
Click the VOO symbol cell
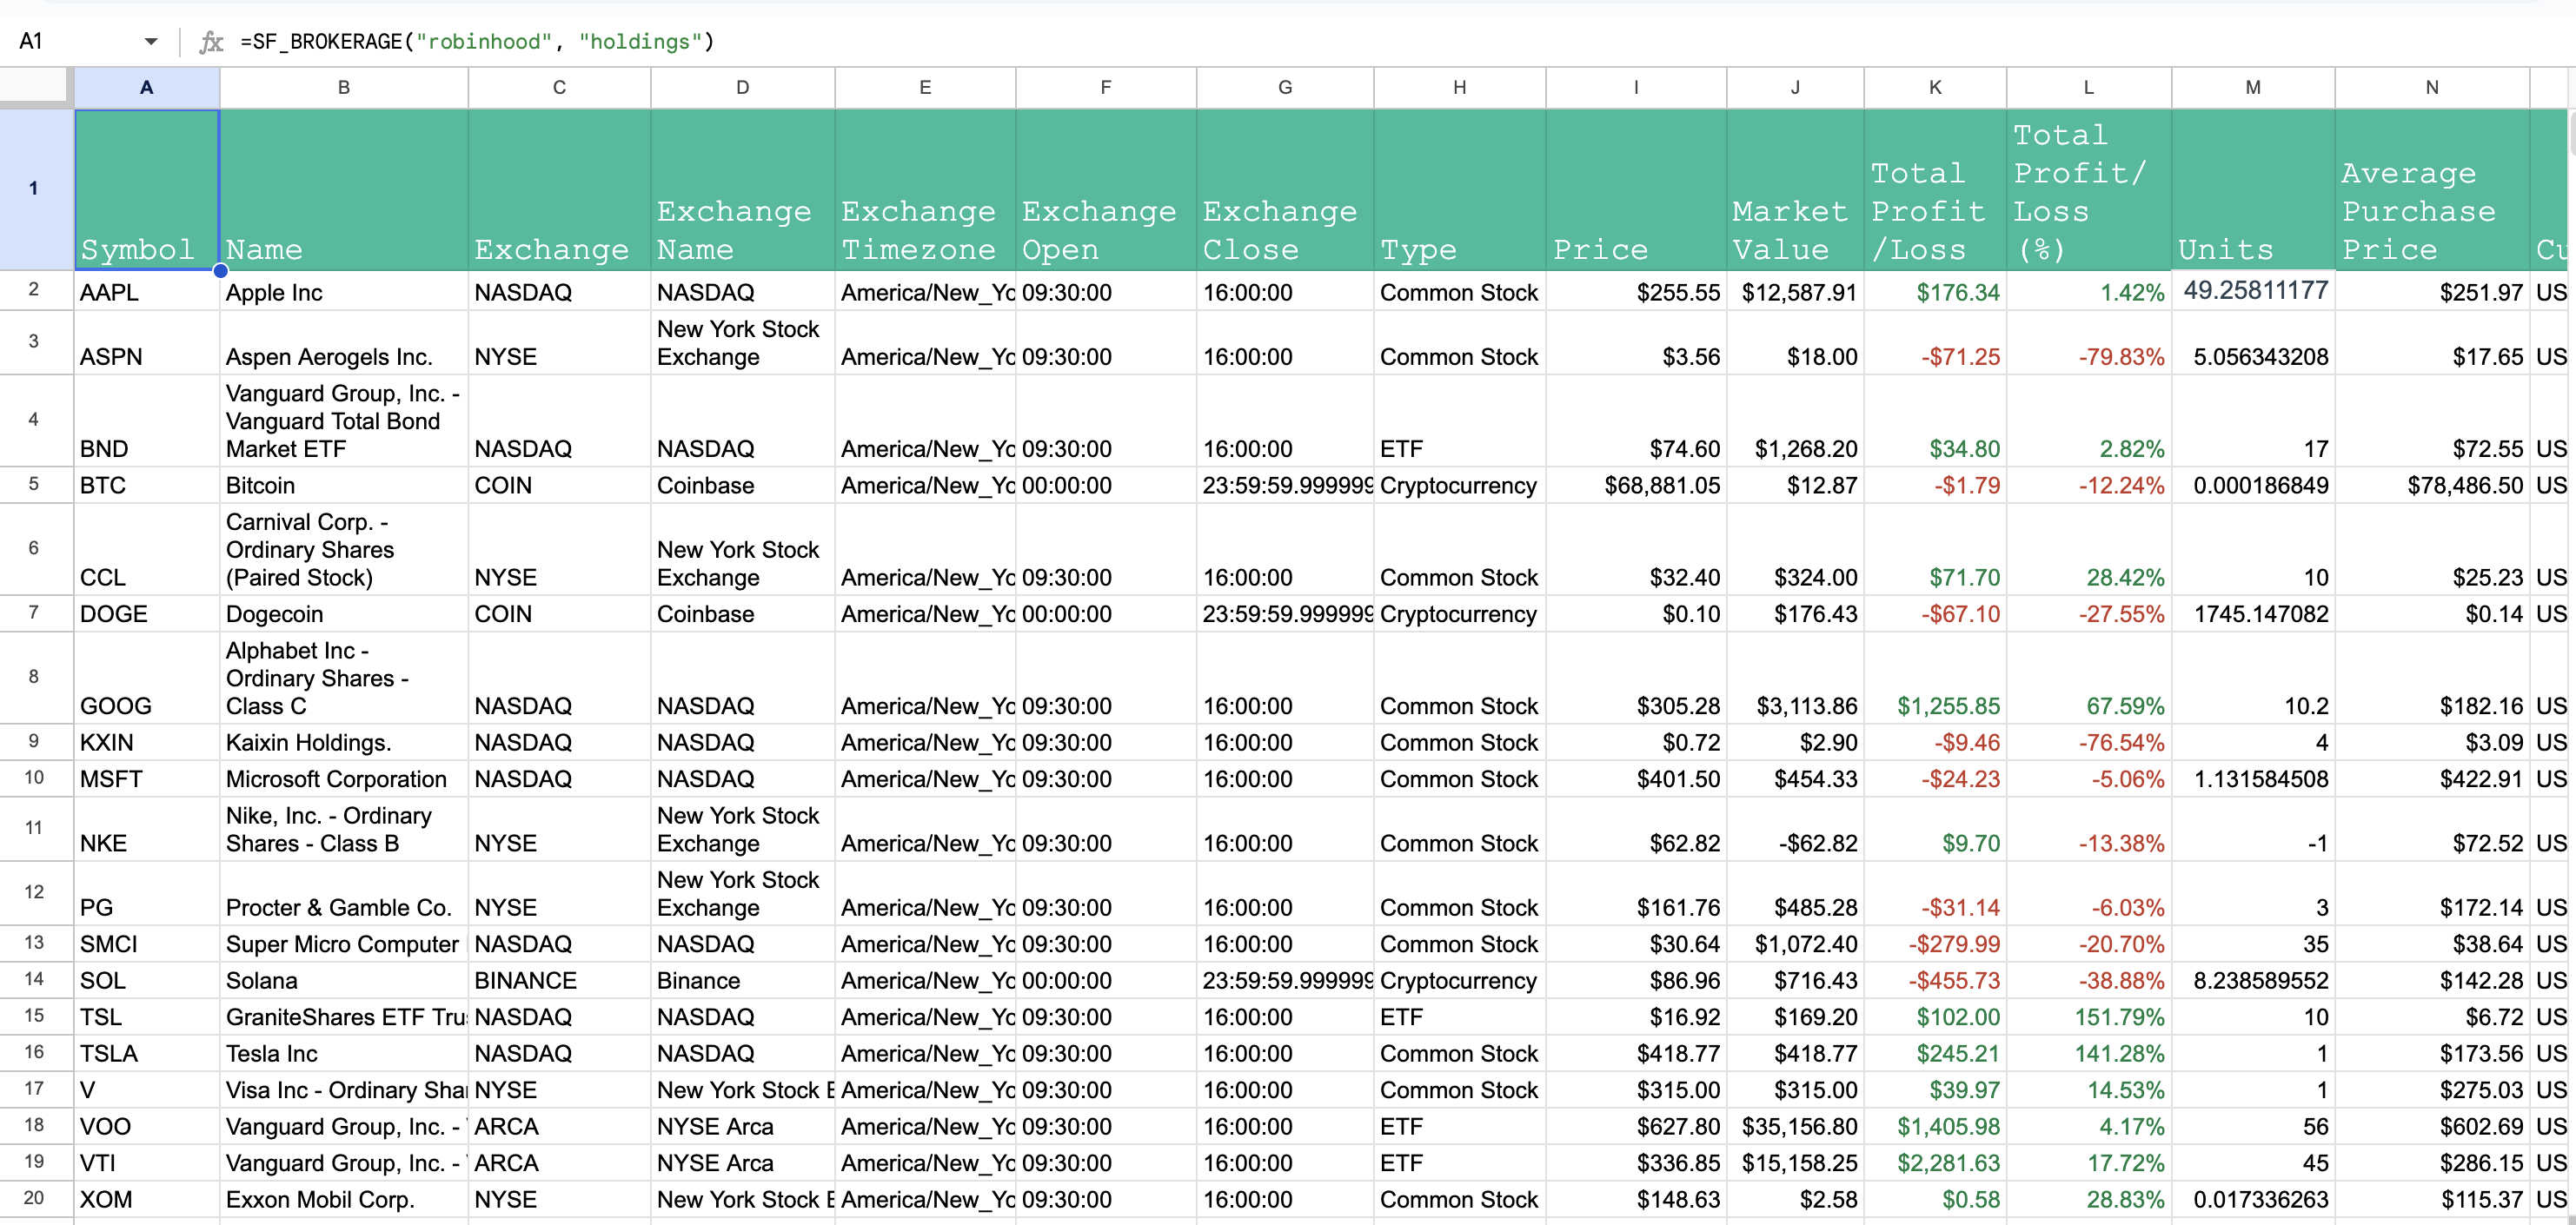click(x=147, y=1126)
